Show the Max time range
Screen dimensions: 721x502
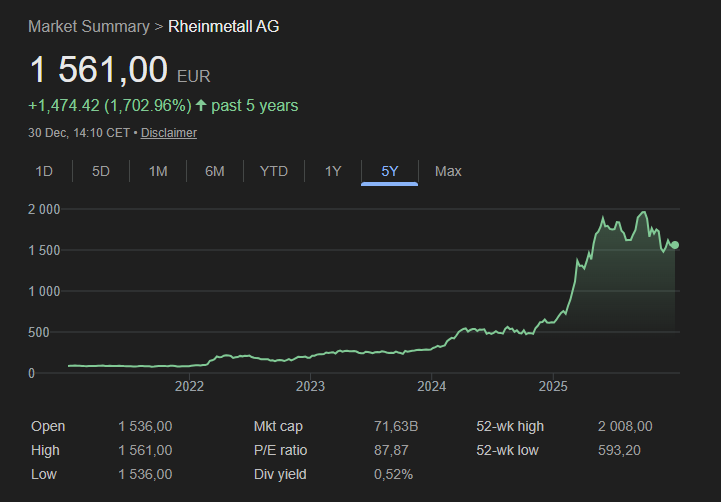(448, 171)
